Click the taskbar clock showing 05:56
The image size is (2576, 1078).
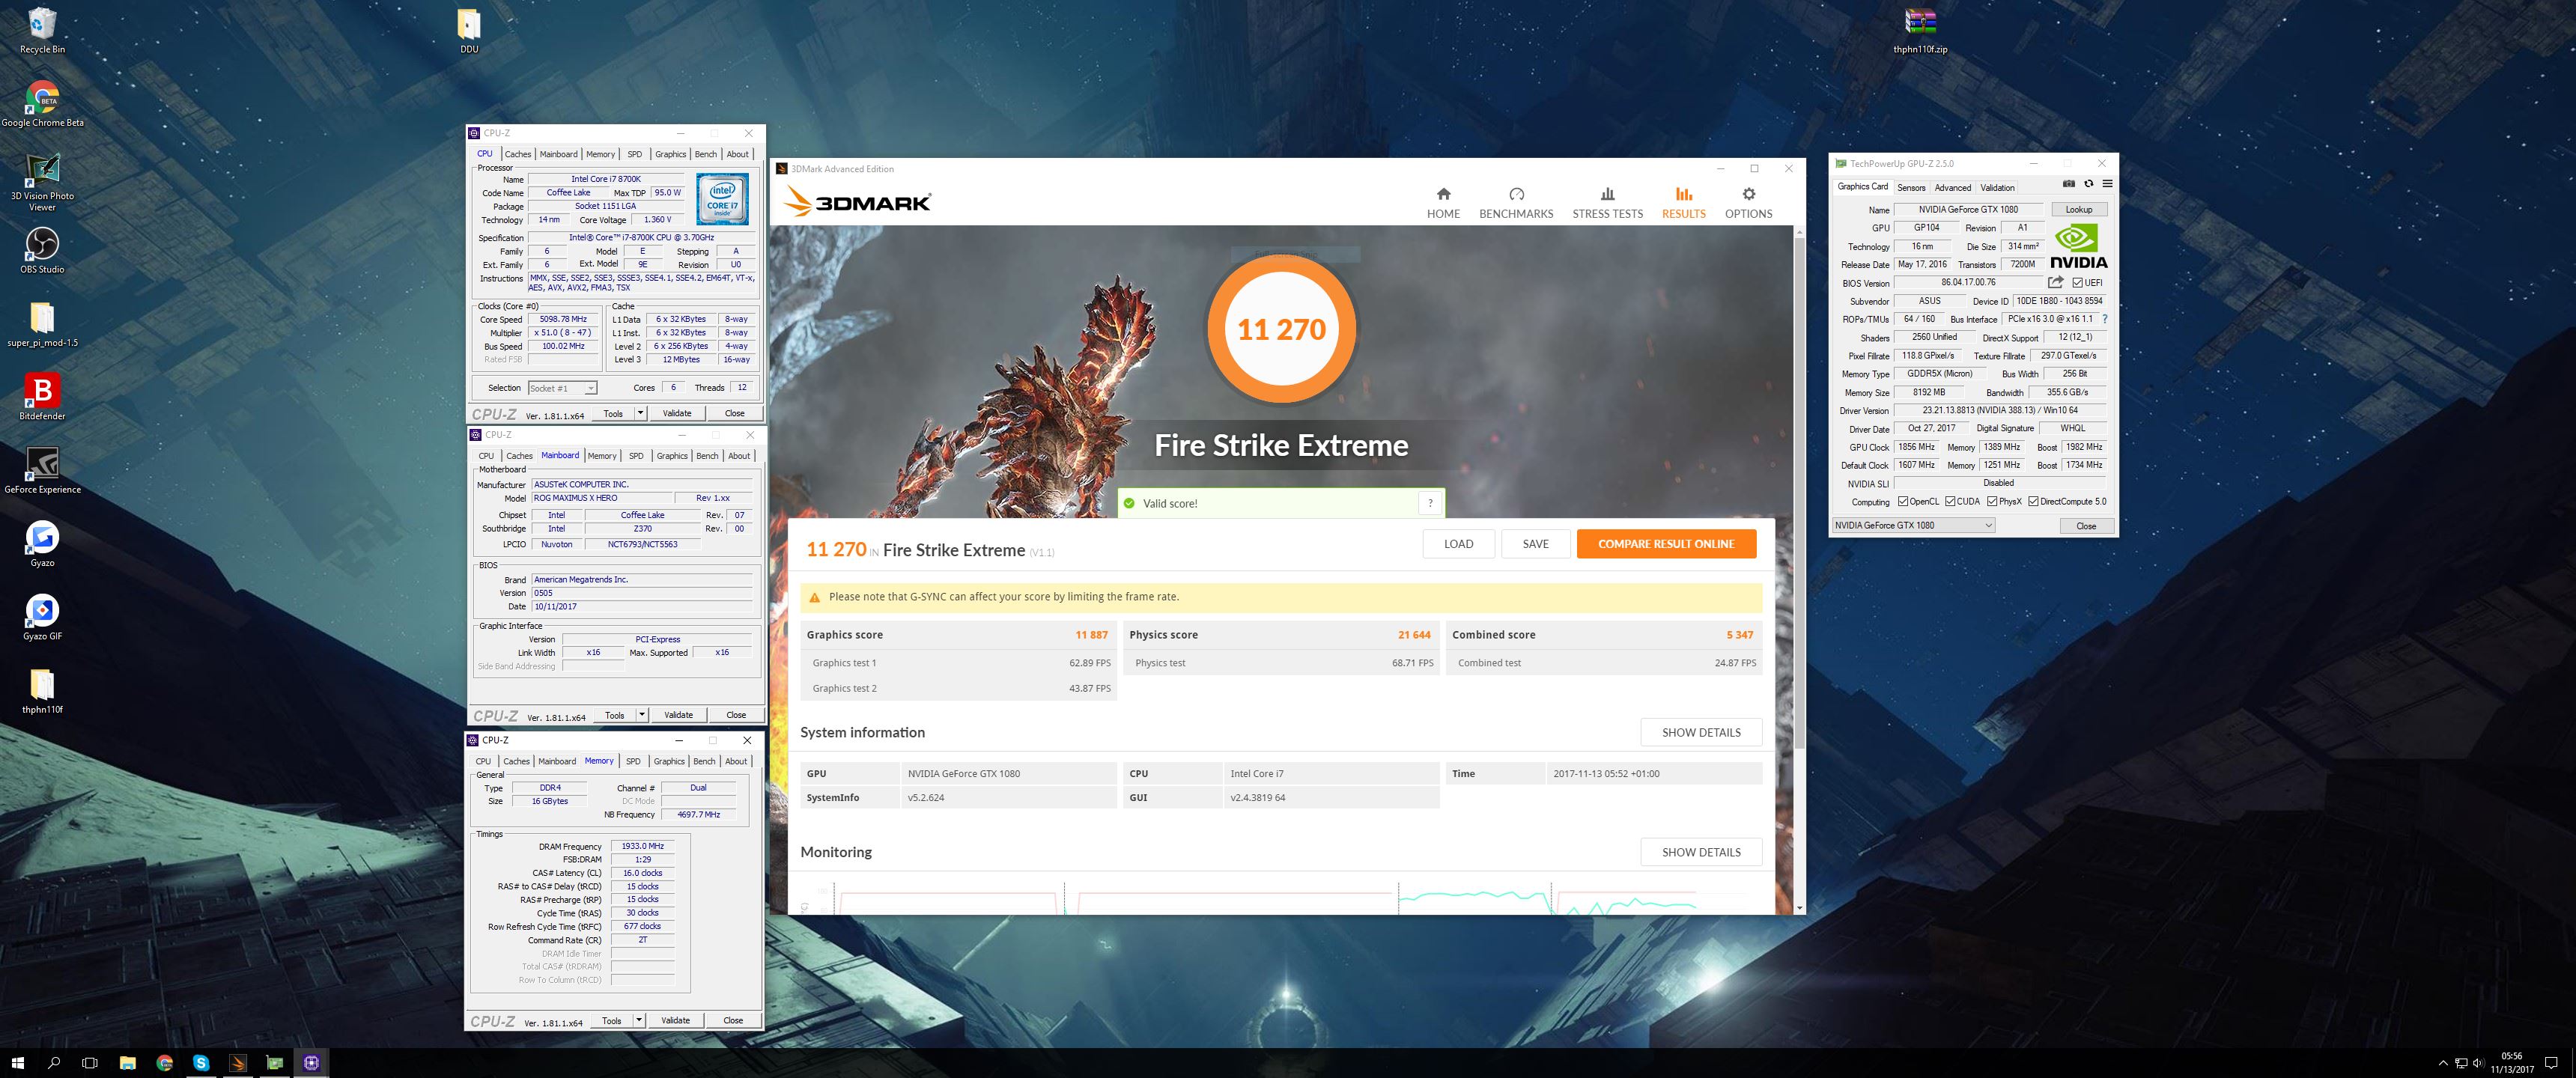tap(2511, 1063)
